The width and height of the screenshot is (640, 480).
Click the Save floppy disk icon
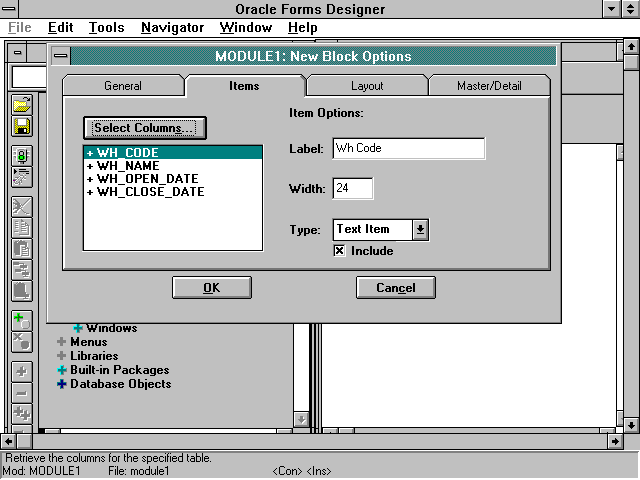click(x=21, y=126)
